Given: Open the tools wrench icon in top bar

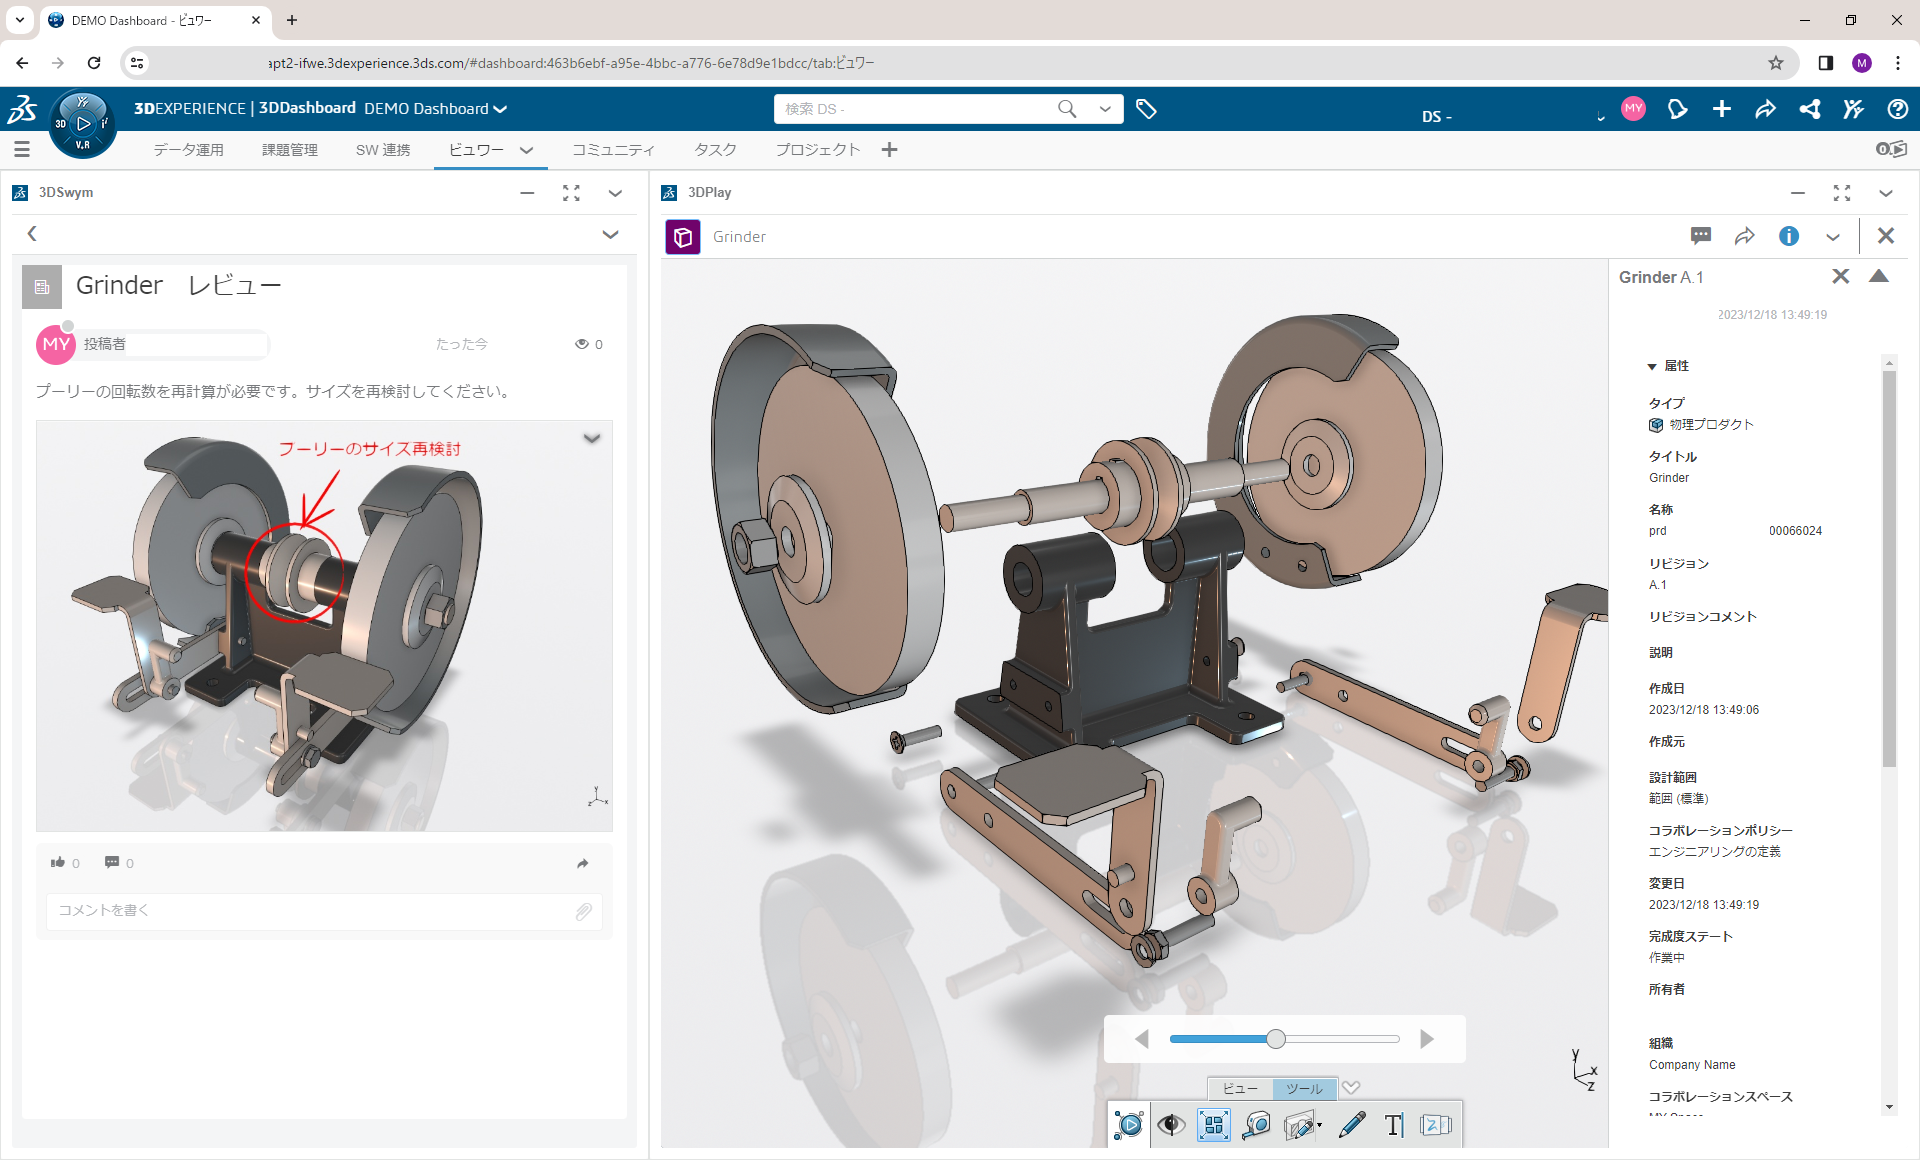Looking at the screenshot, I should tap(1853, 109).
